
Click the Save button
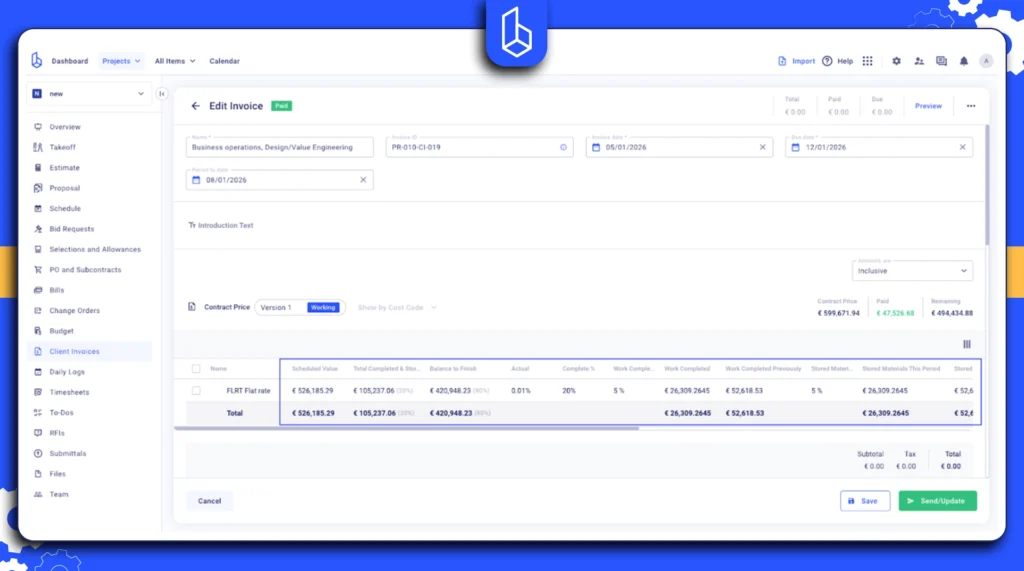tap(865, 501)
